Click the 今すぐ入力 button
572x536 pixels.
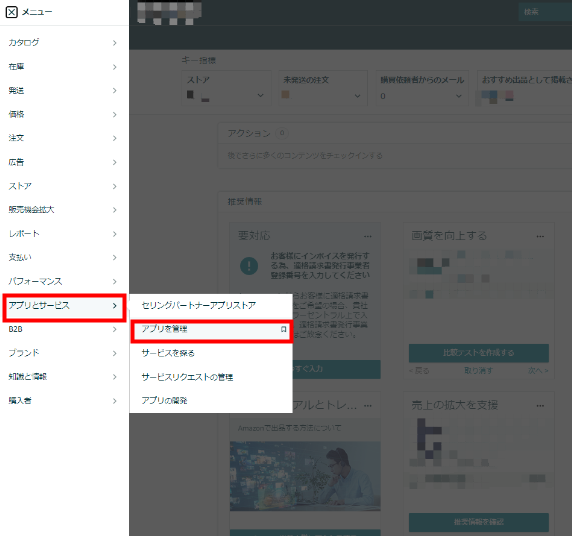click(x=336, y=369)
